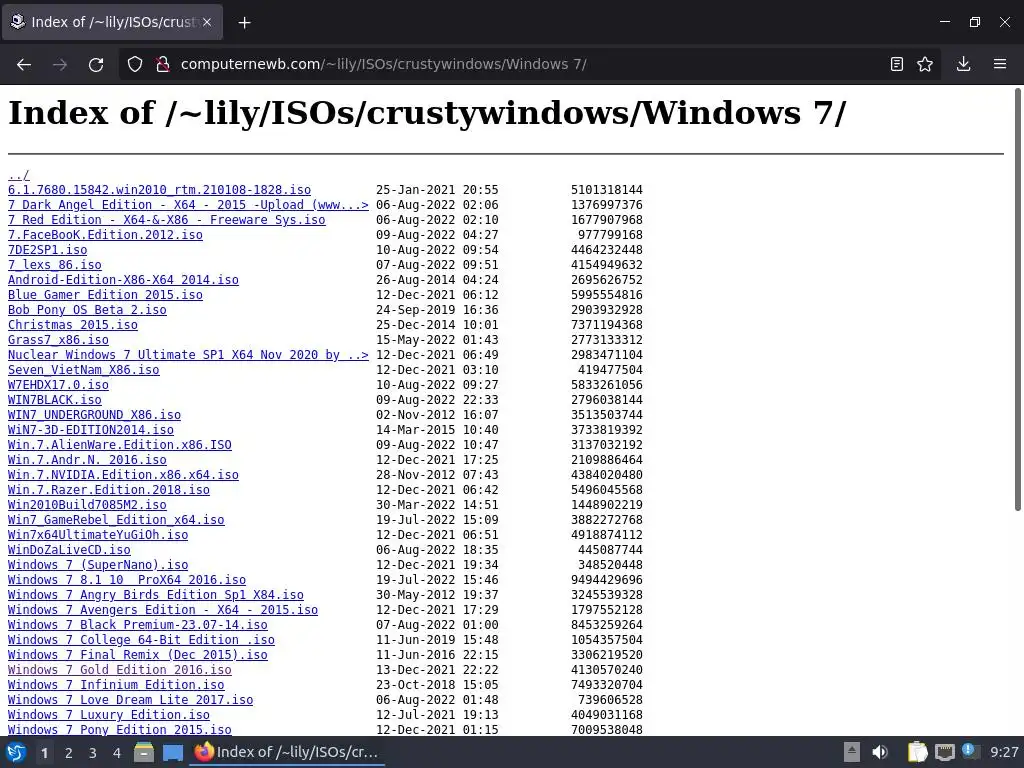
Task: Switch to workspace 4
Action: pos(117,753)
